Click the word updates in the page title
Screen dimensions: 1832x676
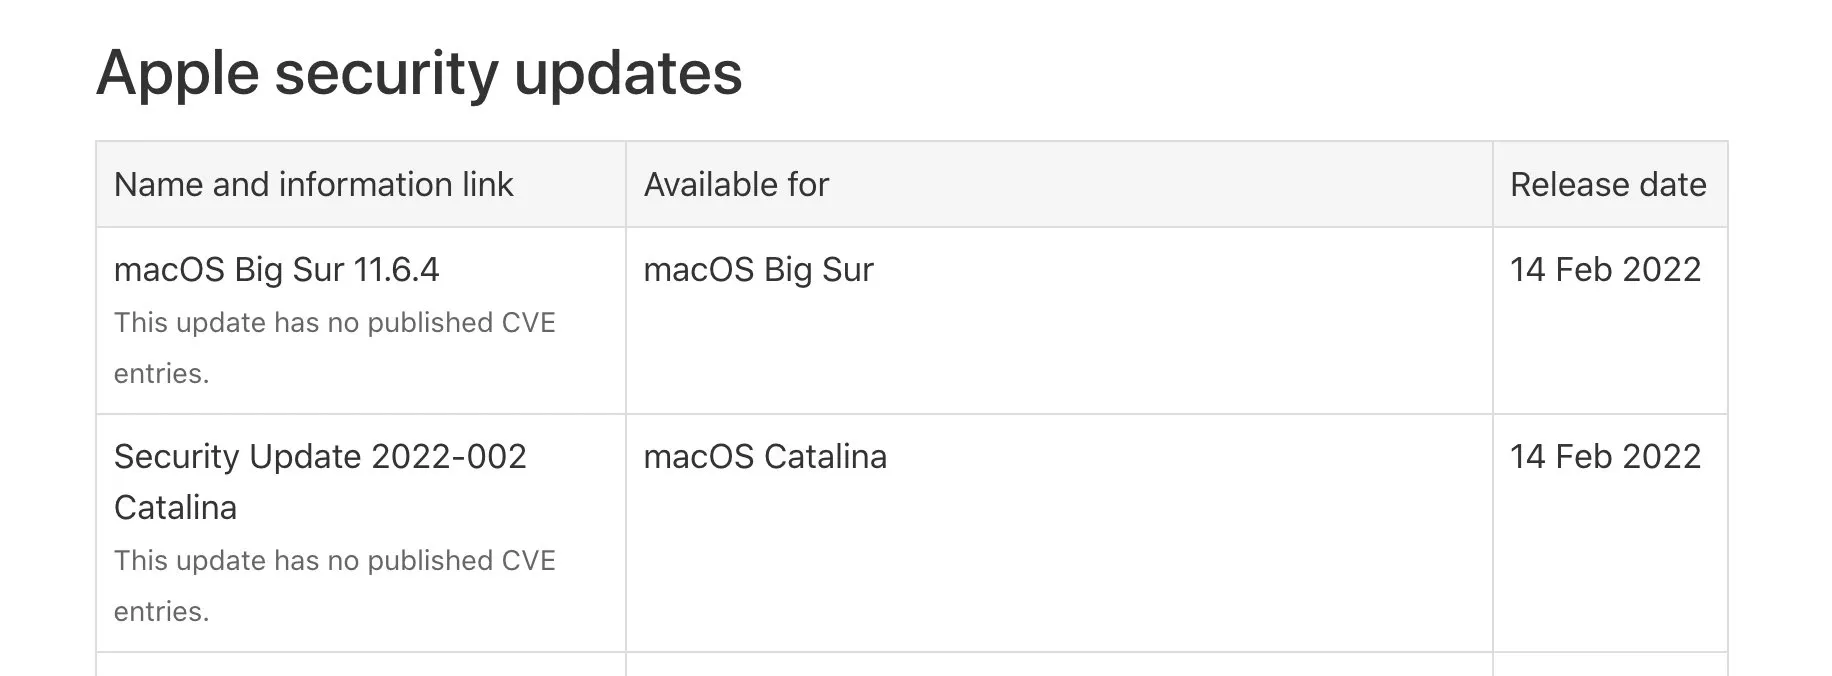click(x=628, y=74)
